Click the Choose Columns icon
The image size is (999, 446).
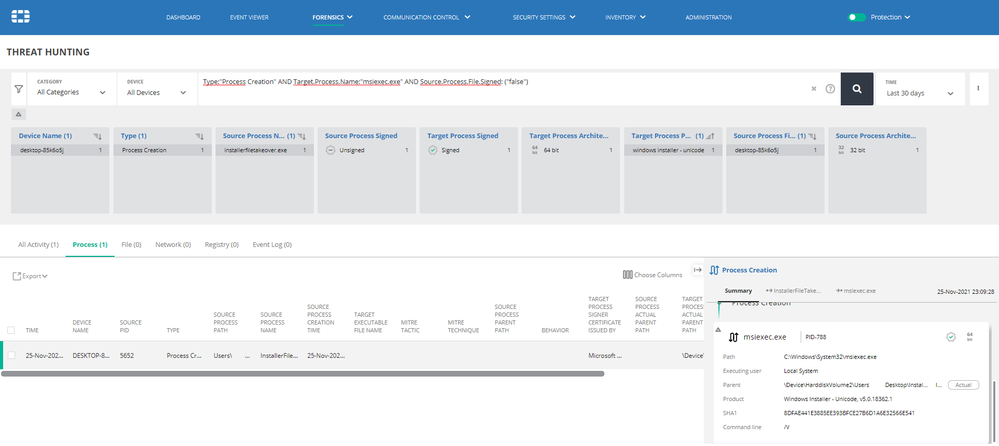click(628, 275)
